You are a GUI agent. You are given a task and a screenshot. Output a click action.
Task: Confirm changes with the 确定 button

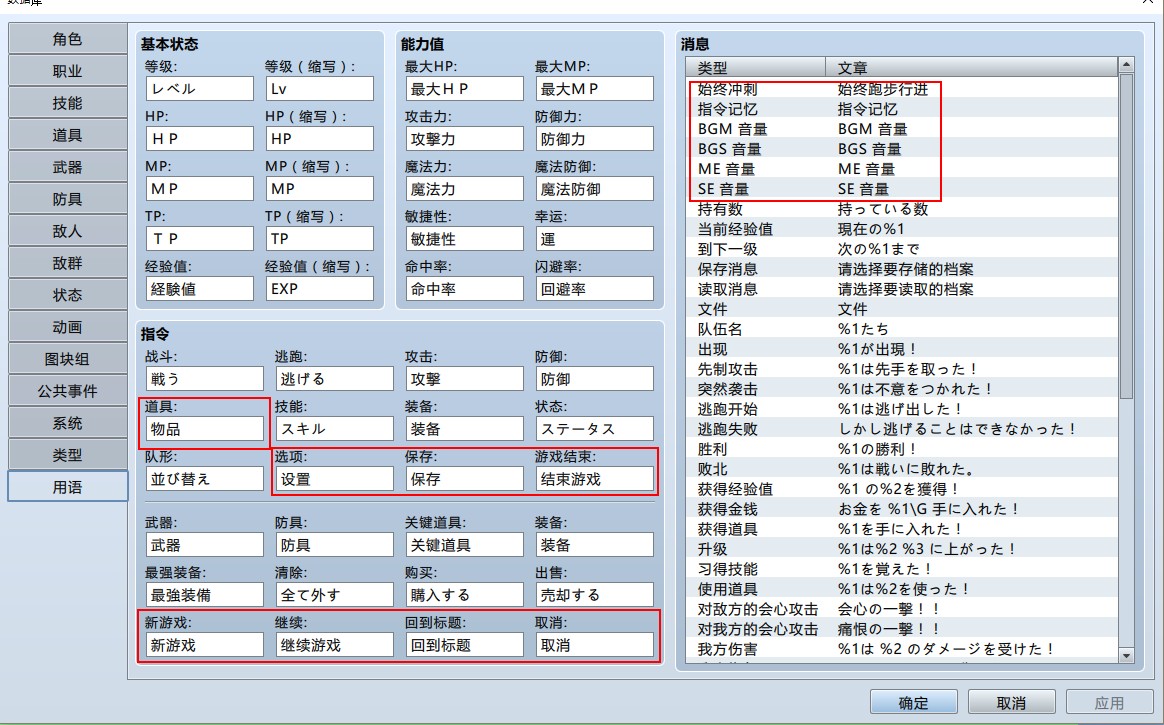pyautogui.click(x=914, y=702)
